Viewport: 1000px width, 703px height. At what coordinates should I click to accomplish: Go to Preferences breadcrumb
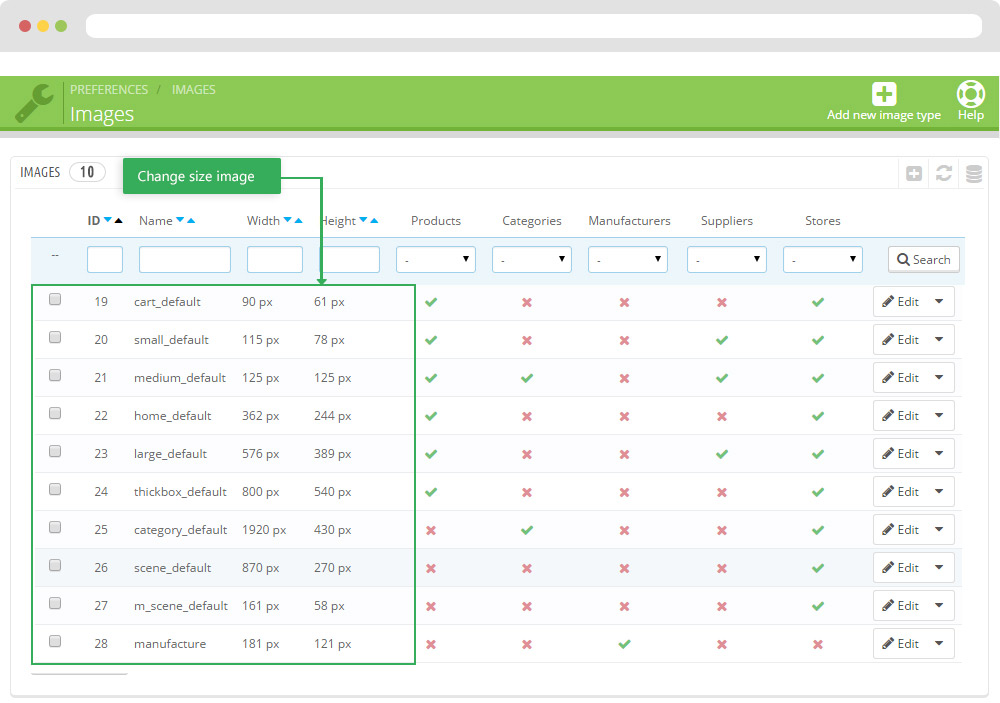pos(109,90)
